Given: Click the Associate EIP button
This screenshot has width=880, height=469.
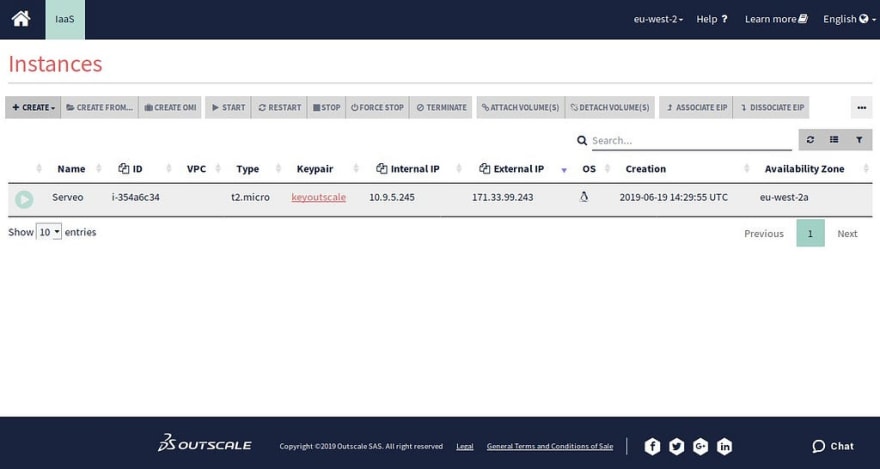Looking at the screenshot, I should pyautogui.click(x=696, y=107).
